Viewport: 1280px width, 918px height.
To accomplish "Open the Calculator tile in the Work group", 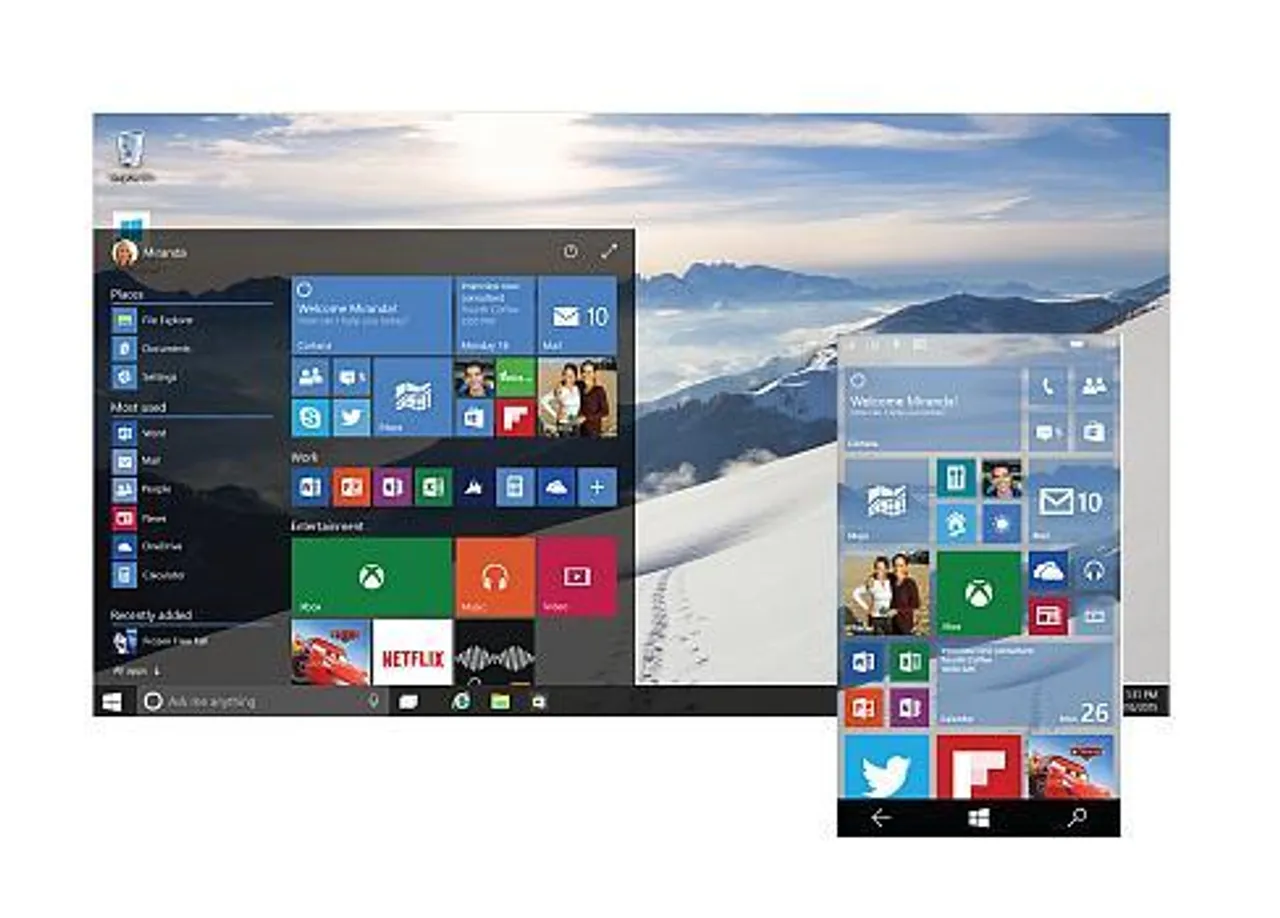I will [x=515, y=487].
